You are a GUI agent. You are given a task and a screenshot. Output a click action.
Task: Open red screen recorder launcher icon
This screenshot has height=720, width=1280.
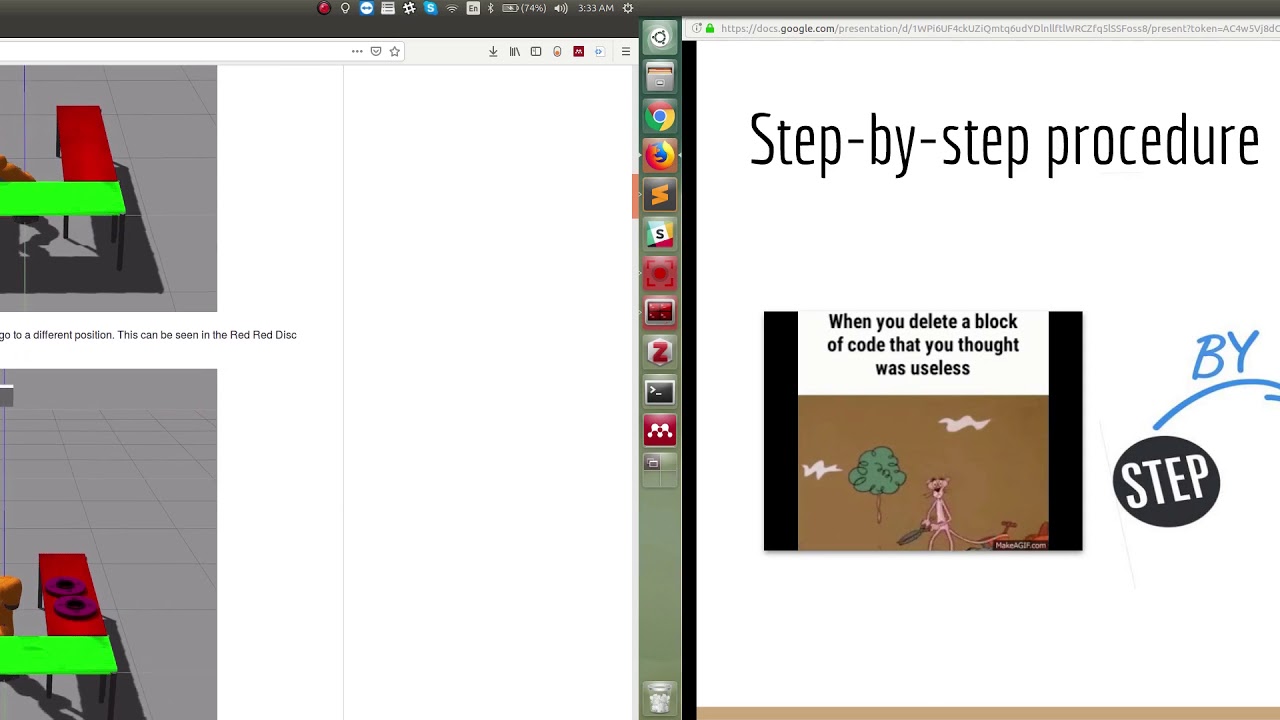(x=659, y=274)
